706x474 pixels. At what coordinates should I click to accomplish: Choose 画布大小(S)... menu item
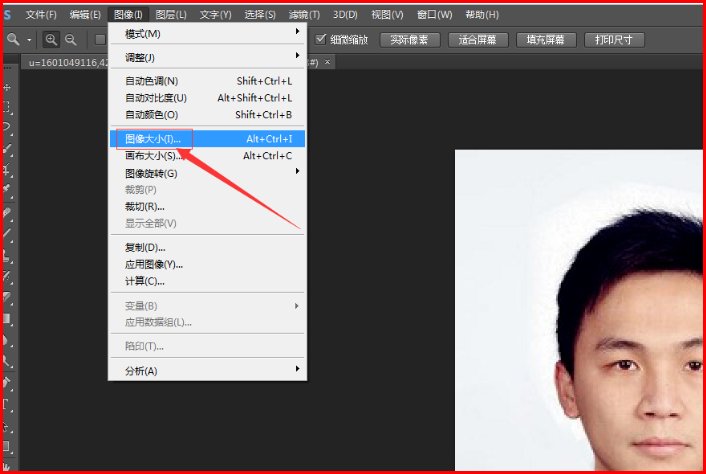click(208, 156)
